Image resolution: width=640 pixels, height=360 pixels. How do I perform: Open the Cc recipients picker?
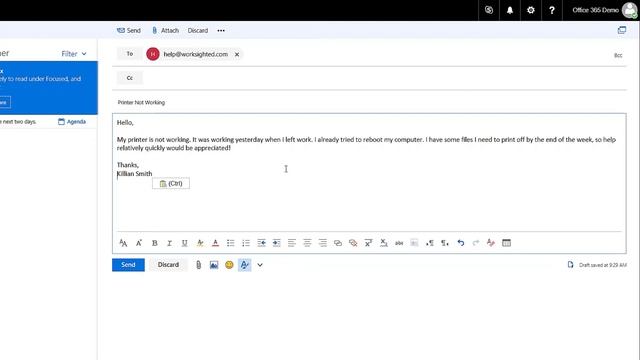click(130, 78)
